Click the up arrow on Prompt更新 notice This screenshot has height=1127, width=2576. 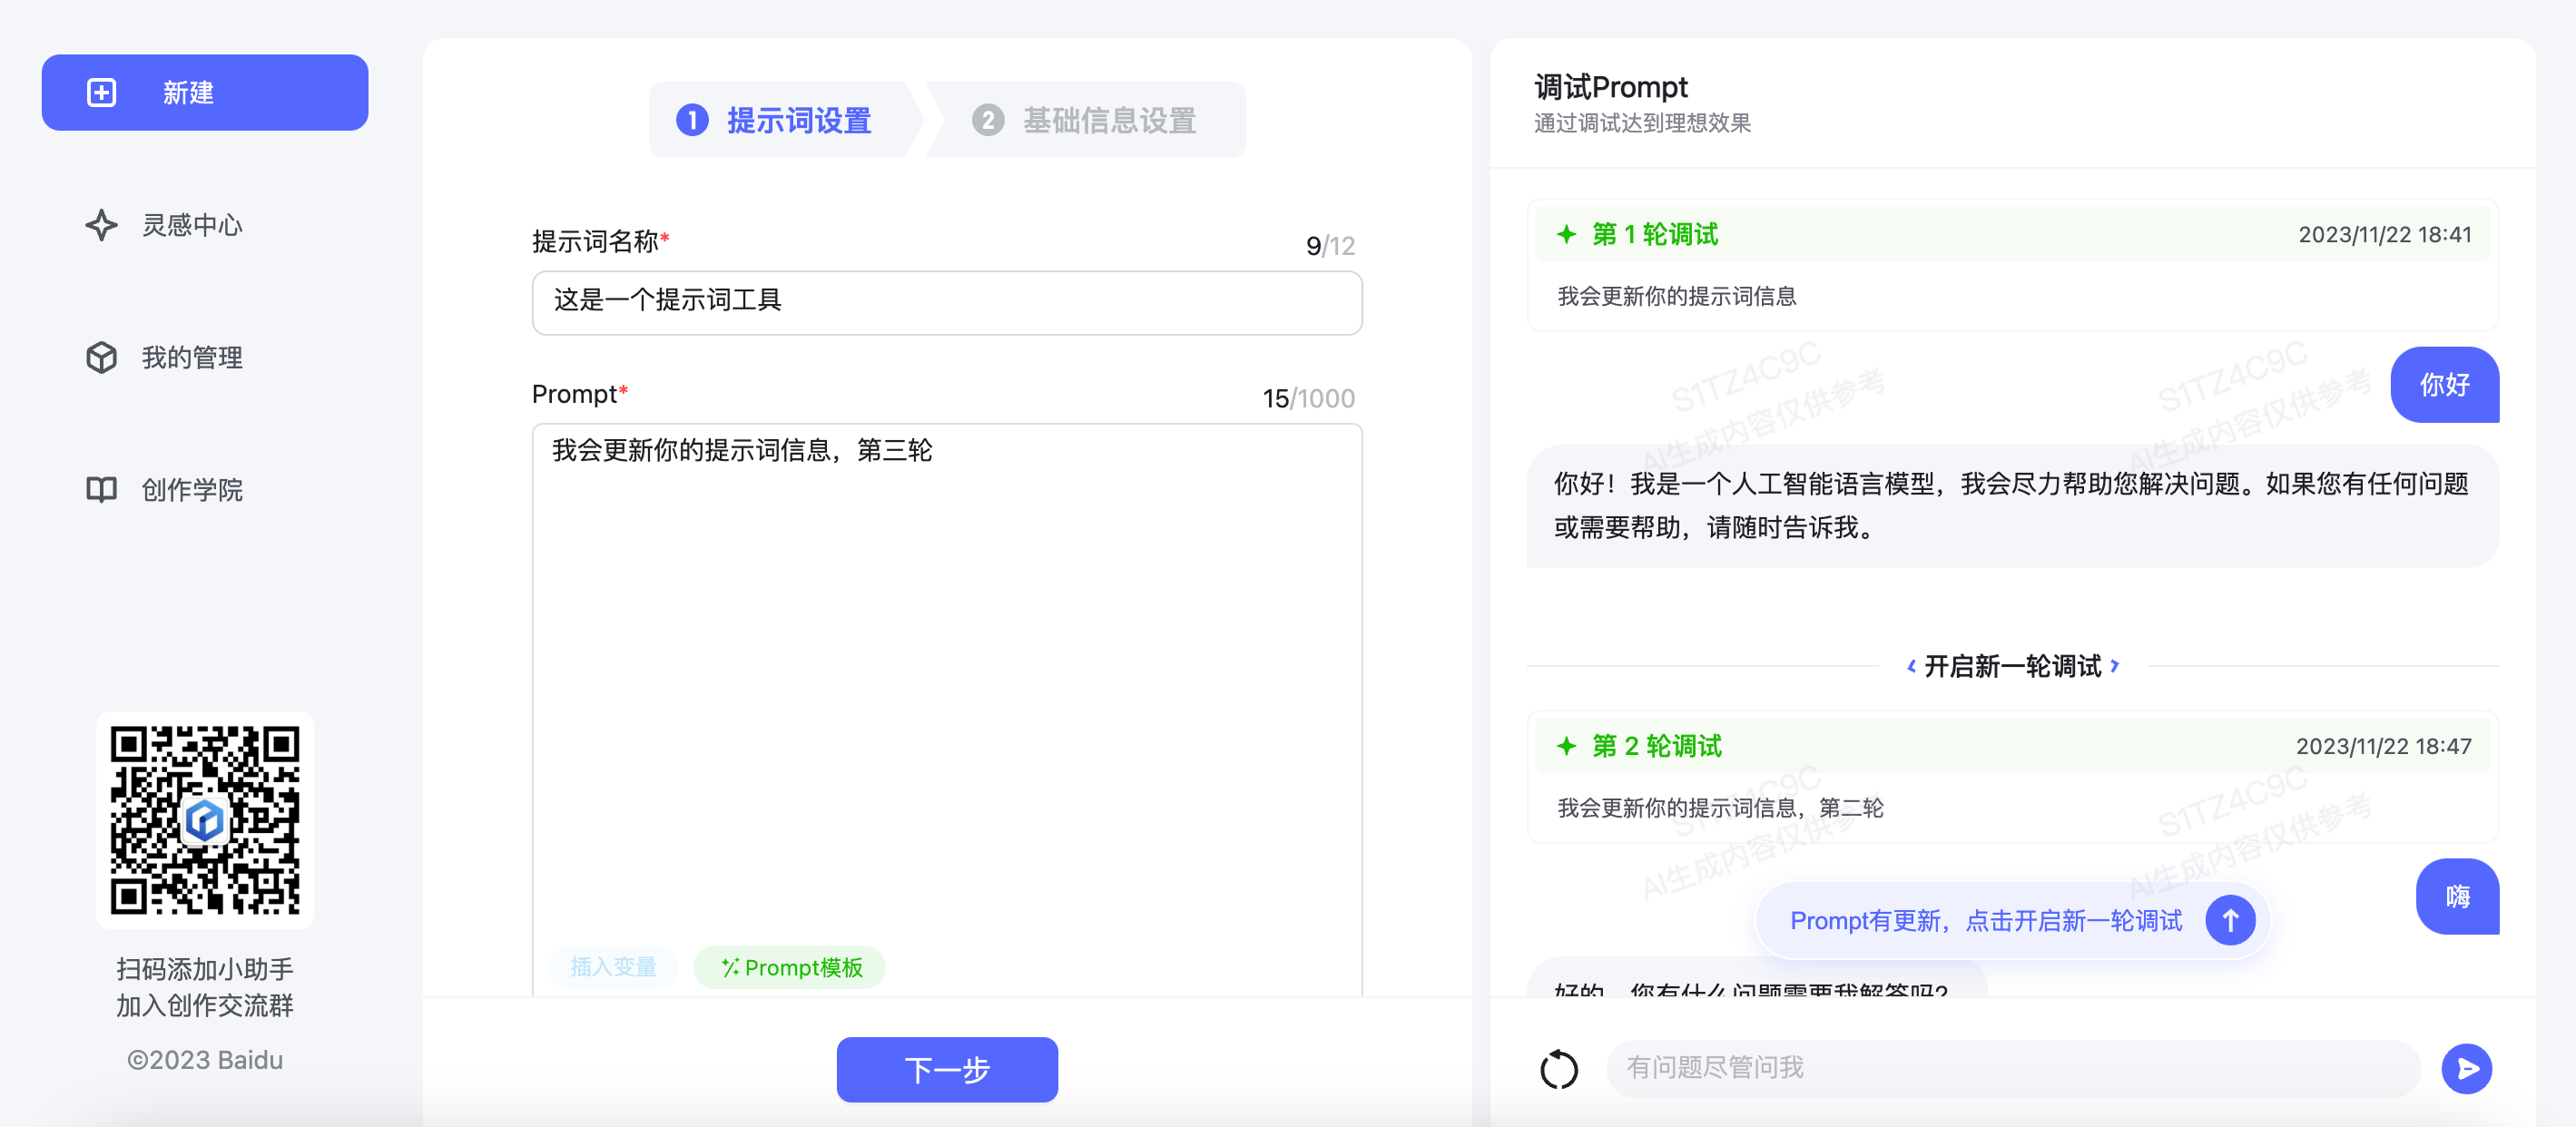click(2230, 920)
